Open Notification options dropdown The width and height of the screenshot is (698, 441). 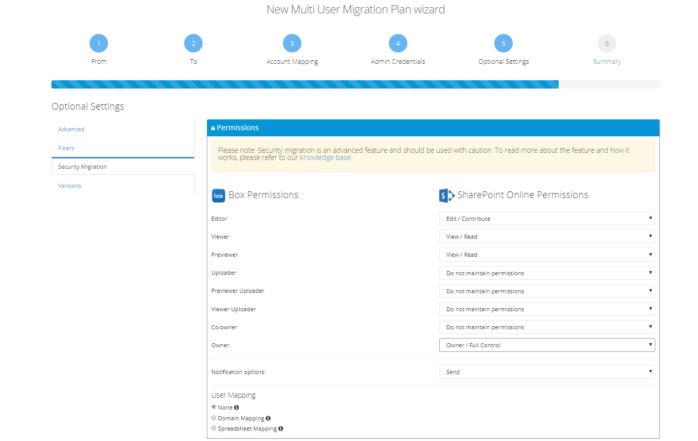[547, 372]
